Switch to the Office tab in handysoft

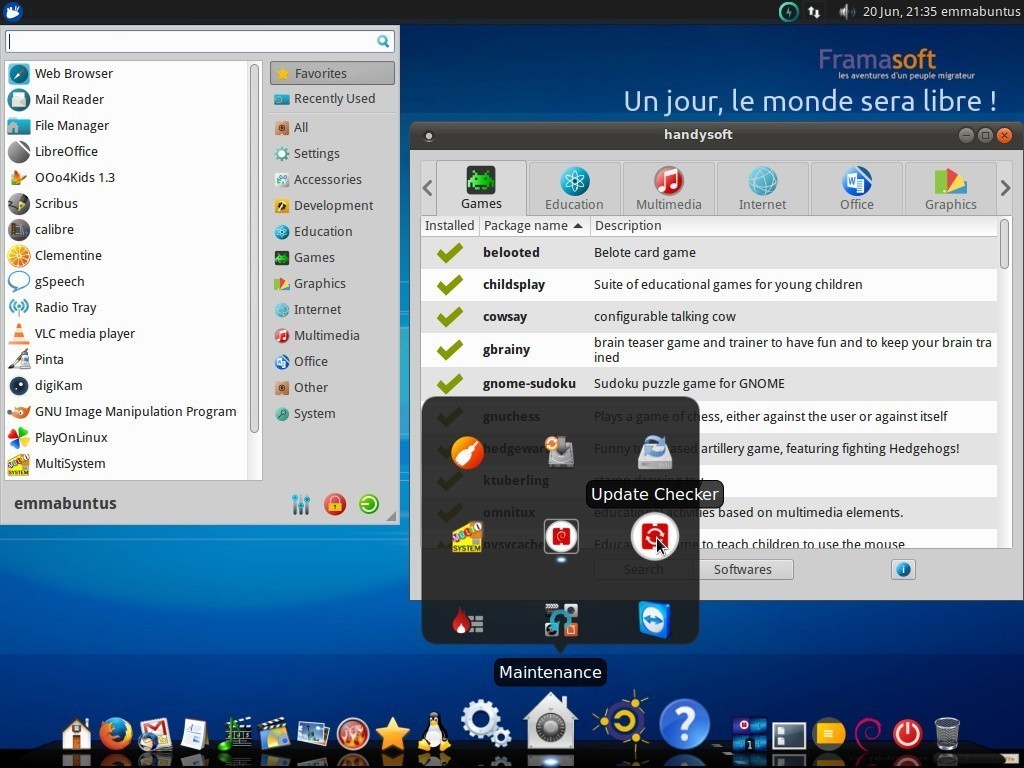(x=856, y=189)
